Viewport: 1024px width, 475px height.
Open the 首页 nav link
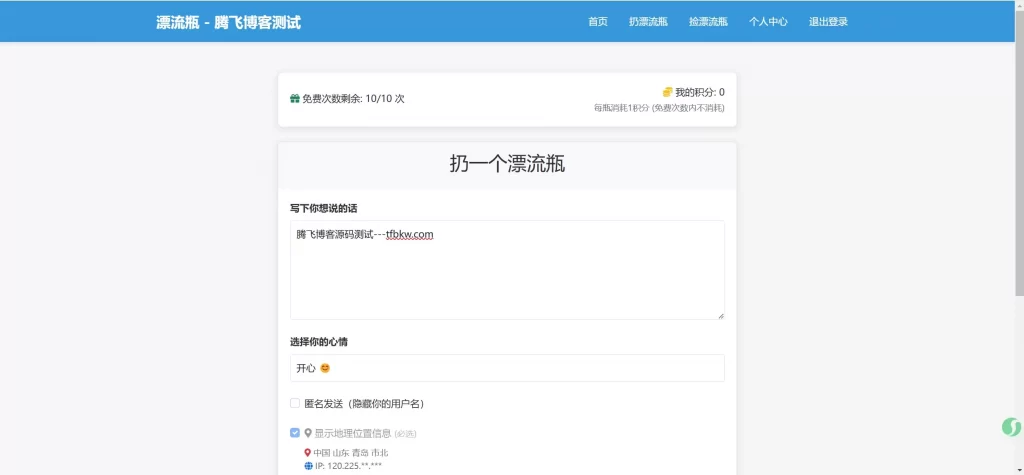click(x=598, y=22)
